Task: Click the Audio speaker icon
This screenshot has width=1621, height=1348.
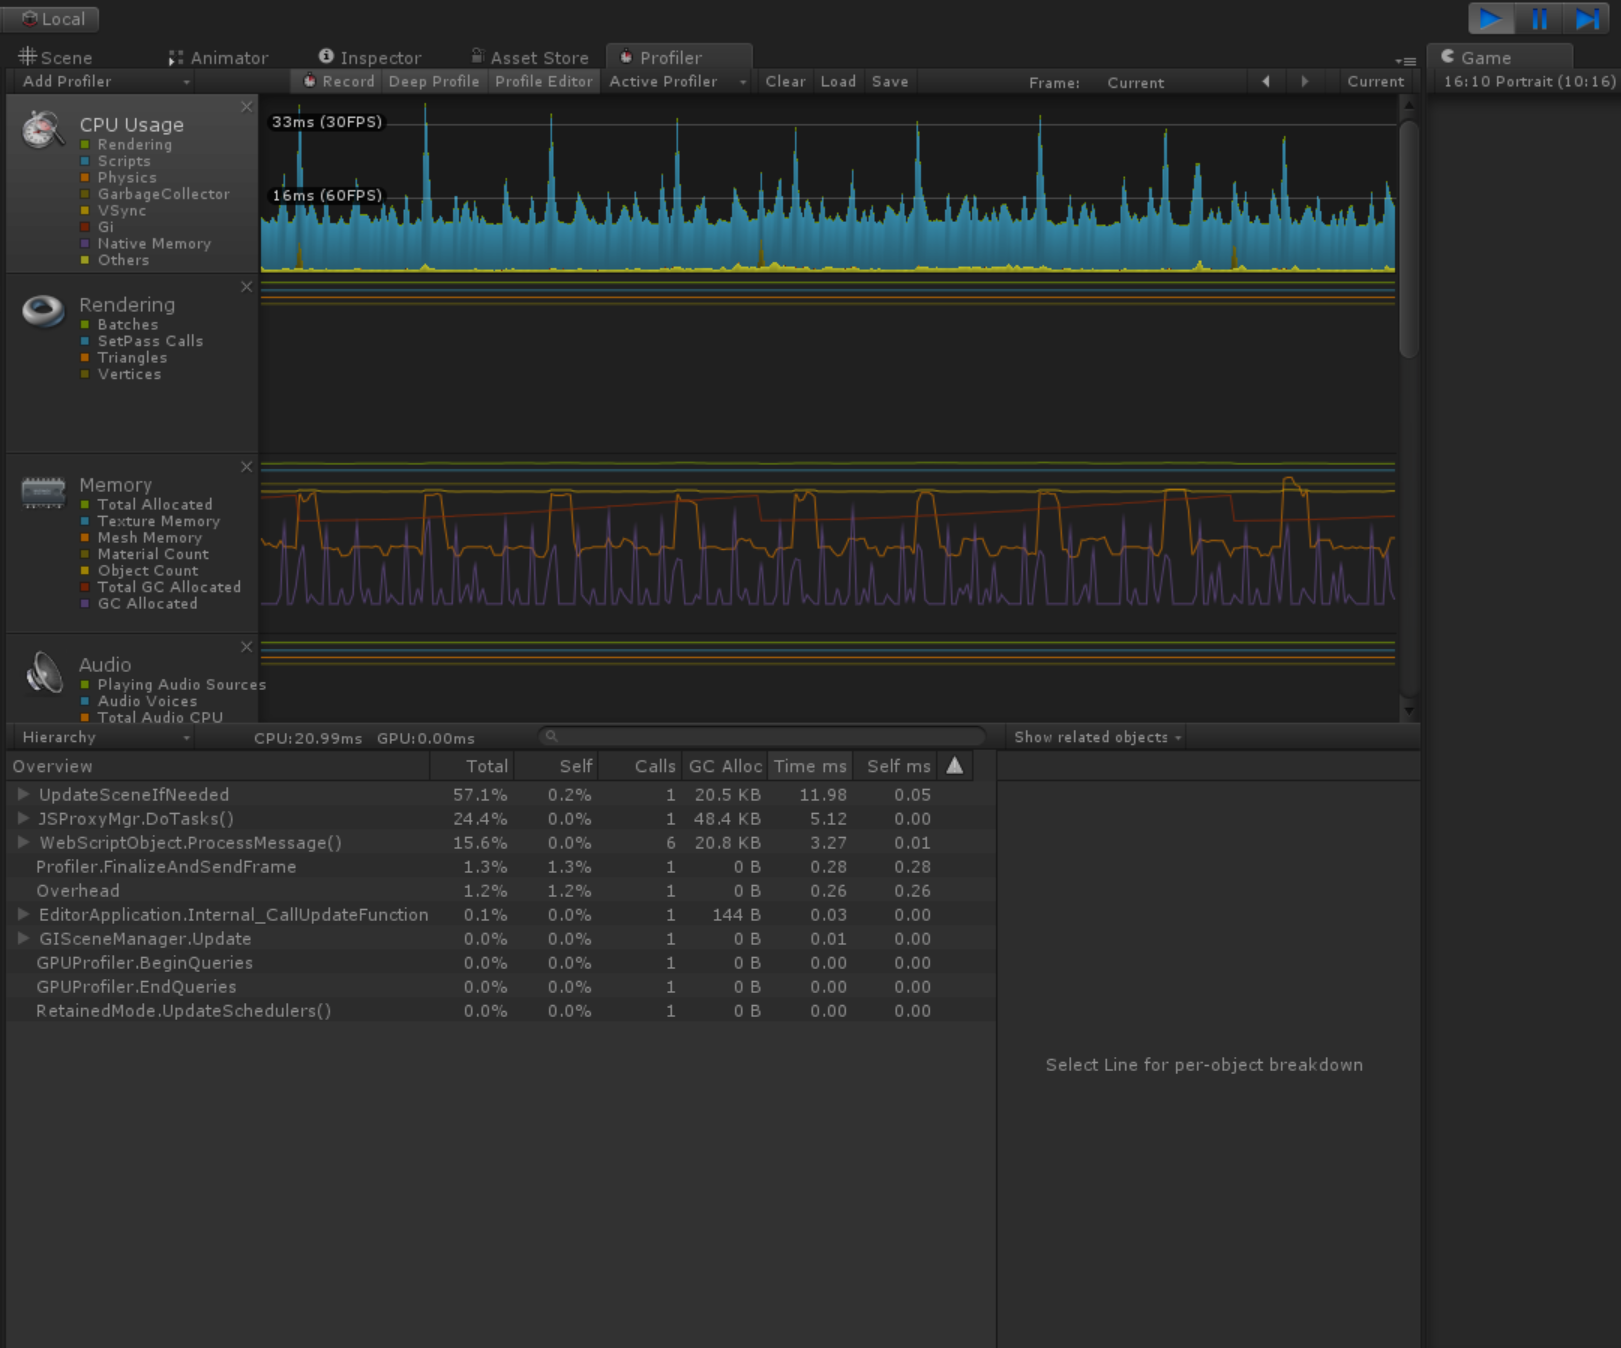Action: 43,672
